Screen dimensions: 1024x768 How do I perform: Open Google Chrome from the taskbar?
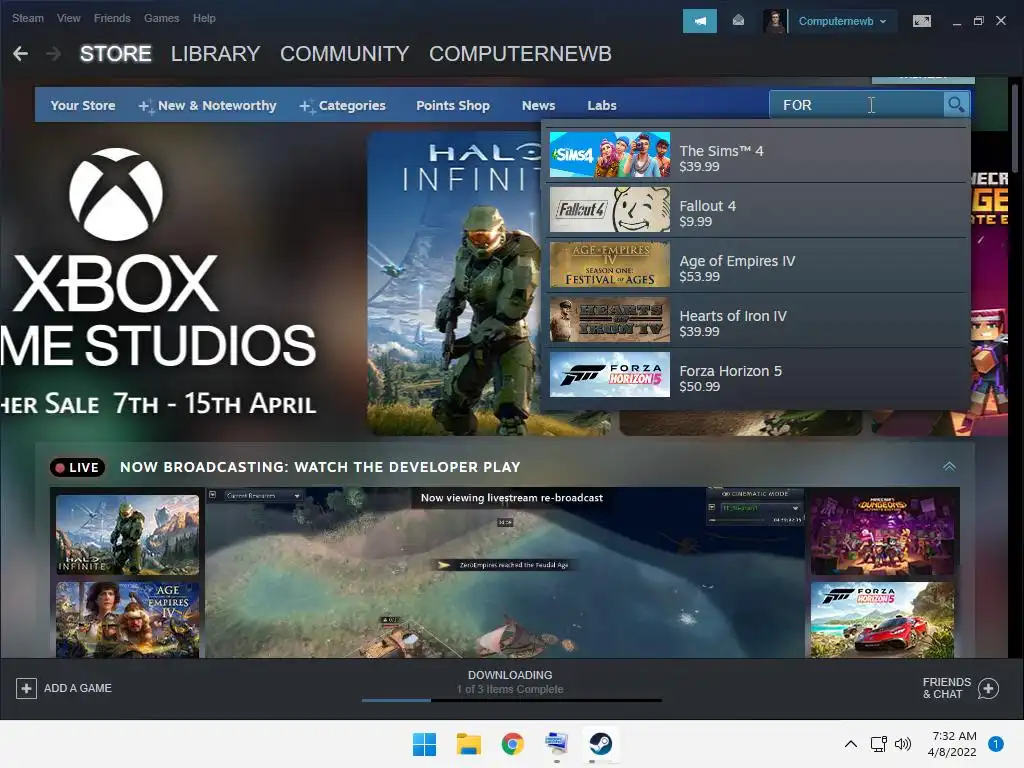click(x=513, y=744)
